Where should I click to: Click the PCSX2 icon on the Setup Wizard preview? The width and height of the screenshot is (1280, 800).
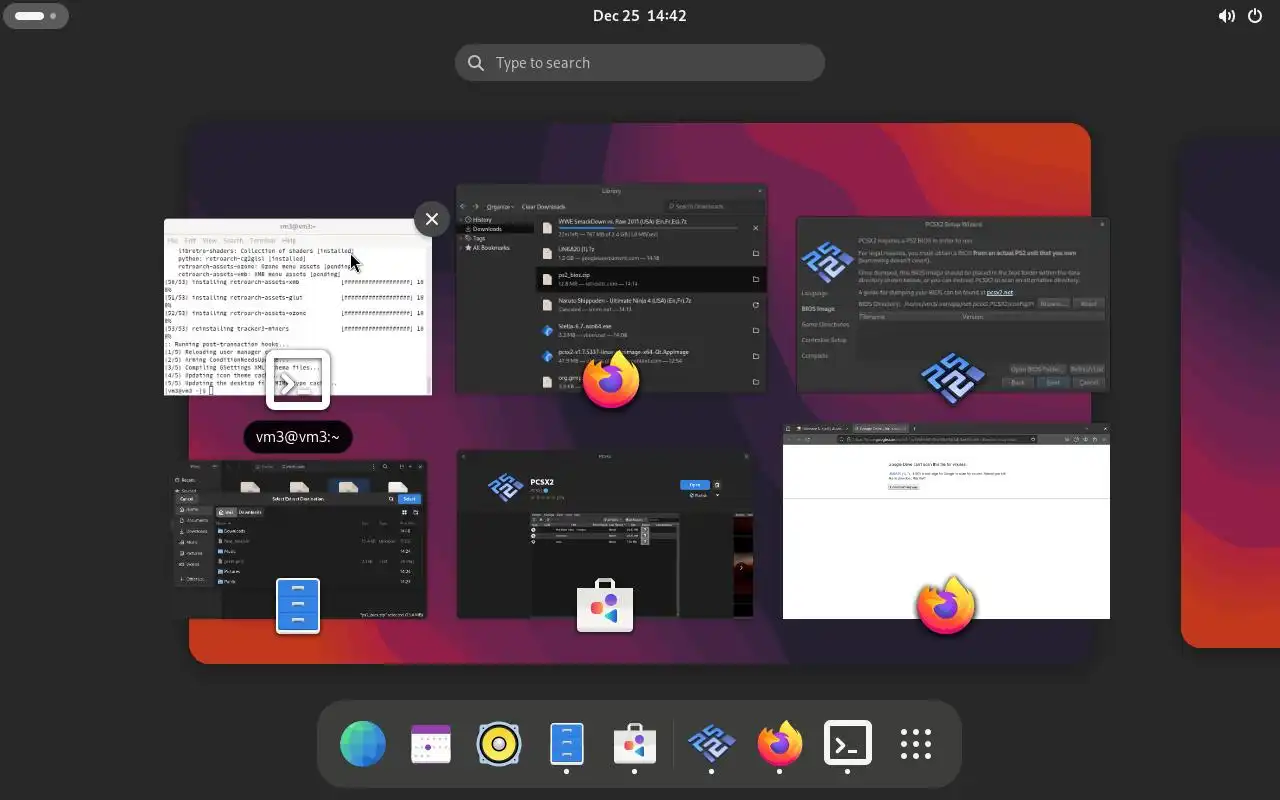tap(953, 378)
